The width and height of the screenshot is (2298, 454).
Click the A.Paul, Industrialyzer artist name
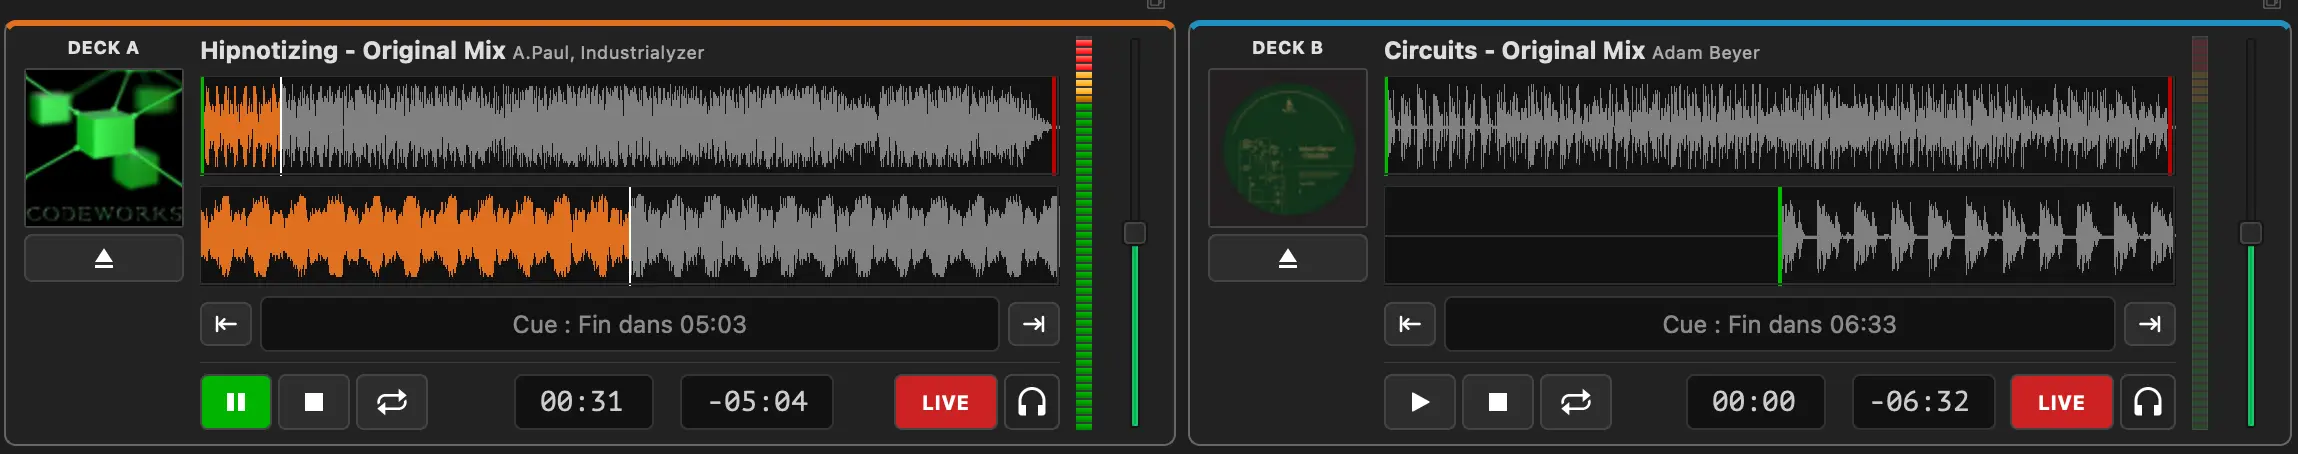tap(609, 53)
